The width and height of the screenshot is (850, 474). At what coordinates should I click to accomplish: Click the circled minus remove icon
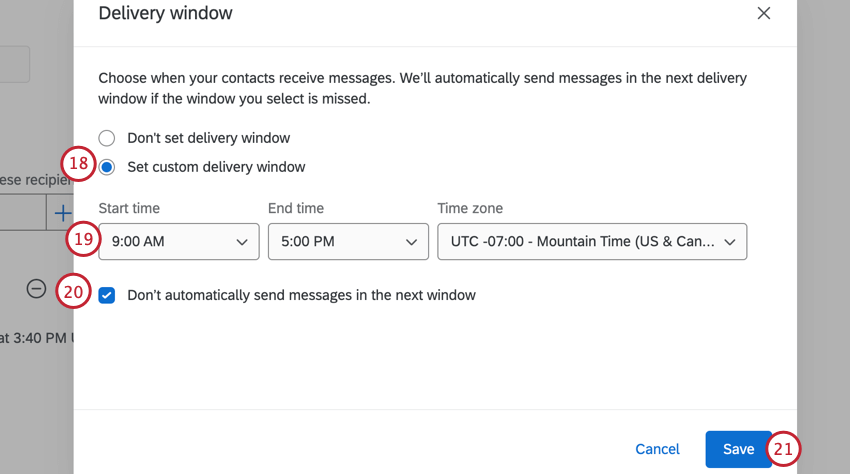pos(36,288)
